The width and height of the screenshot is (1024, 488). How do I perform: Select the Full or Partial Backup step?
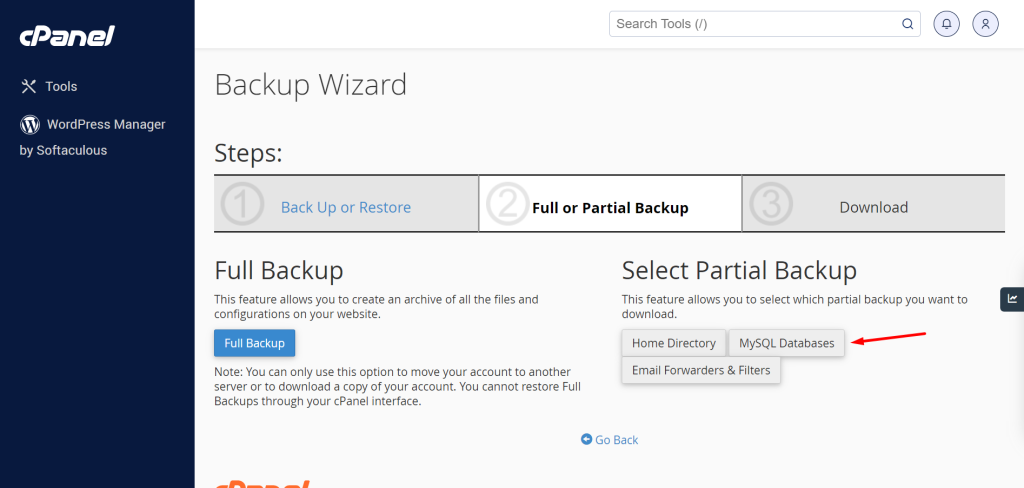[x=610, y=208]
